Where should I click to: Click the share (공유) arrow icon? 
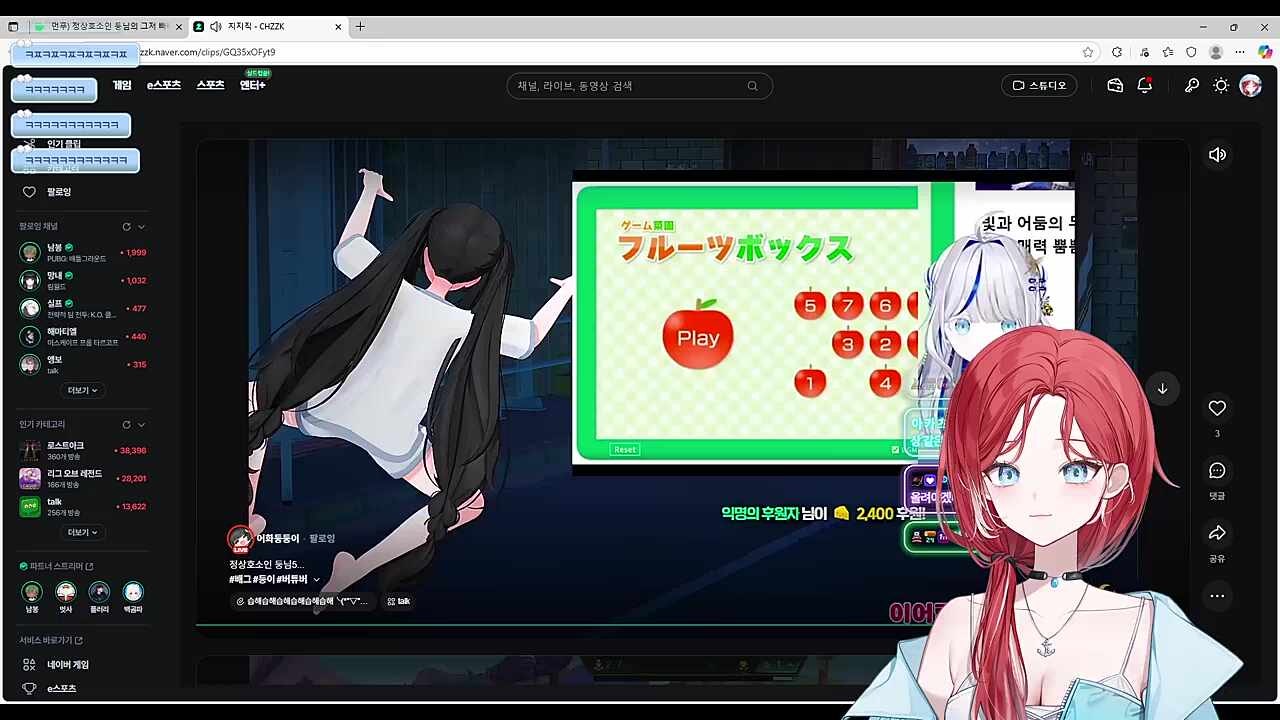pyautogui.click(x=1217, y=533)
